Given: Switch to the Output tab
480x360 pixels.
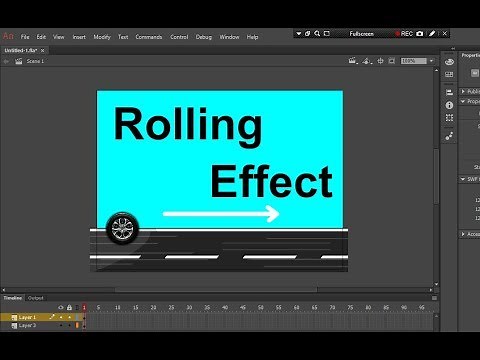Looking at the screenshot, I should click(x=36, y=298).
